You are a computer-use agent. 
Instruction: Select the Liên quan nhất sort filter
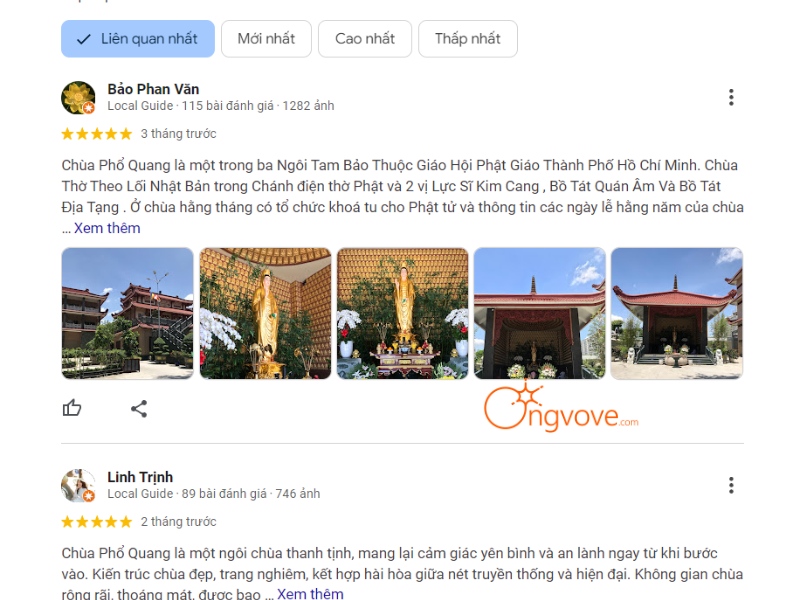pyautogui.click(x=138, y=39)
